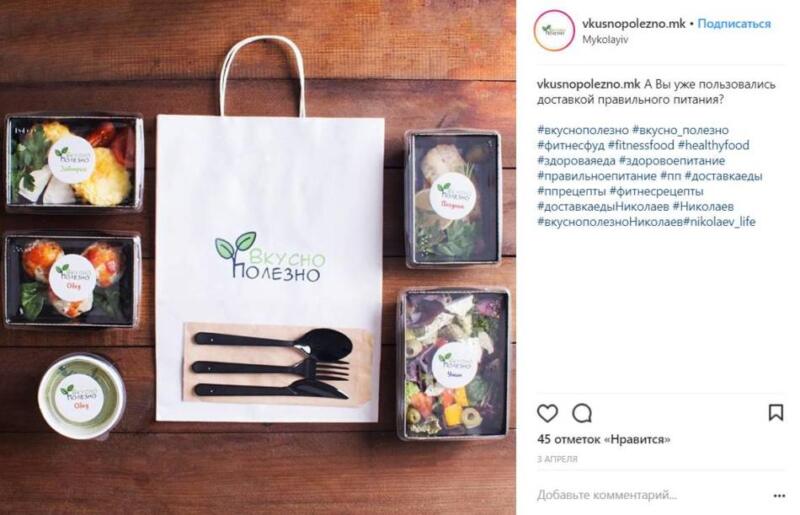Open the three-dots more options menu
The height and width of the screenshot is (515, 800).
(x=779, y=496)
